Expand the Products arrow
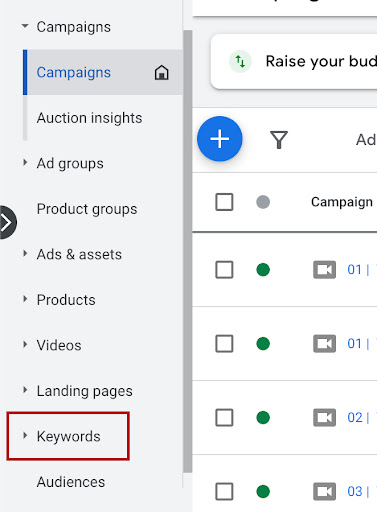Screen dimensions: 377x512 pos(25,299)
